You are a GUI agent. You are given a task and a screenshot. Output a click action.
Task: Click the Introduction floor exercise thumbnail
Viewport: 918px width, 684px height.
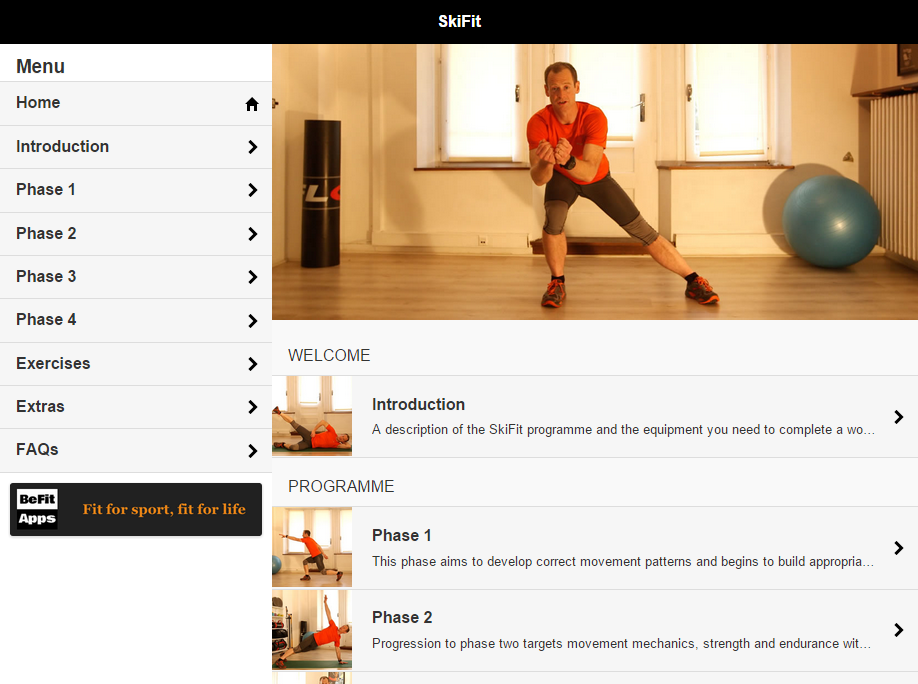(x=312, y=416)
